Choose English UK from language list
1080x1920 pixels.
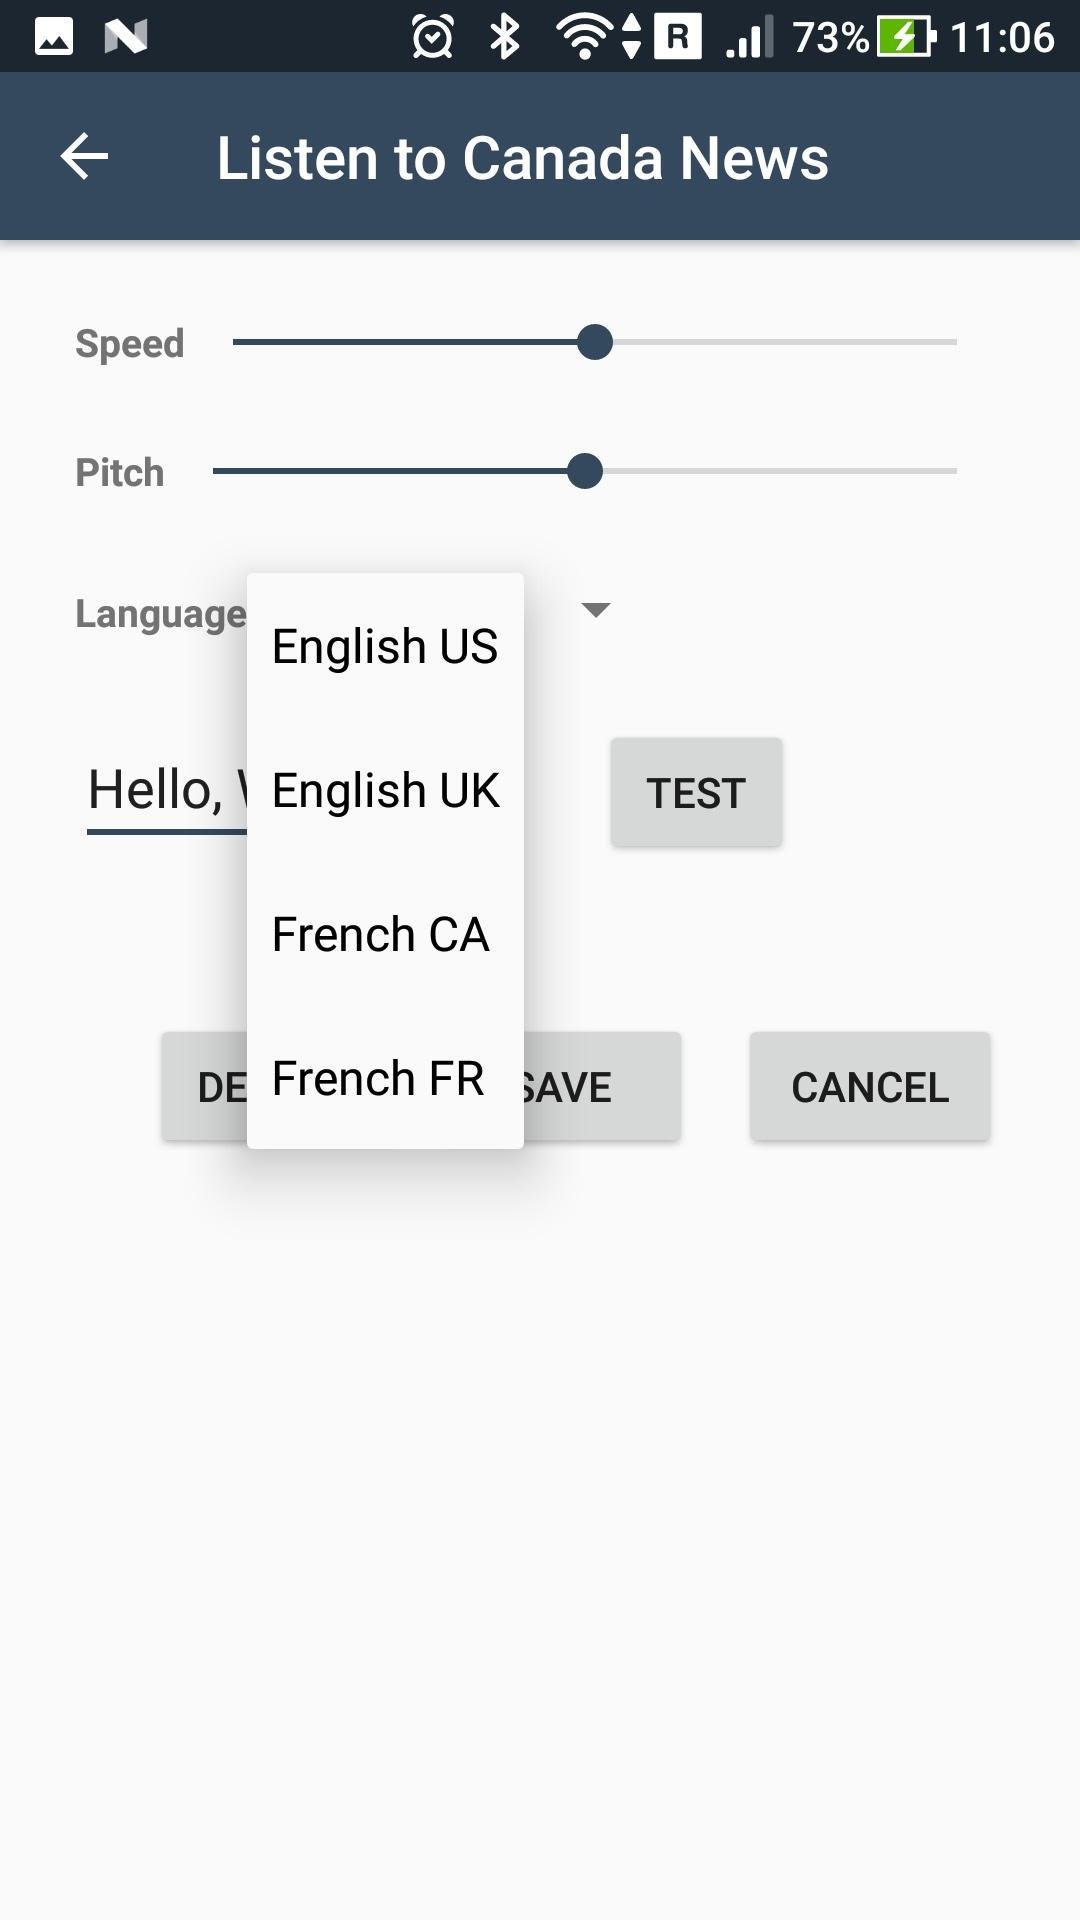pos(385,790)
